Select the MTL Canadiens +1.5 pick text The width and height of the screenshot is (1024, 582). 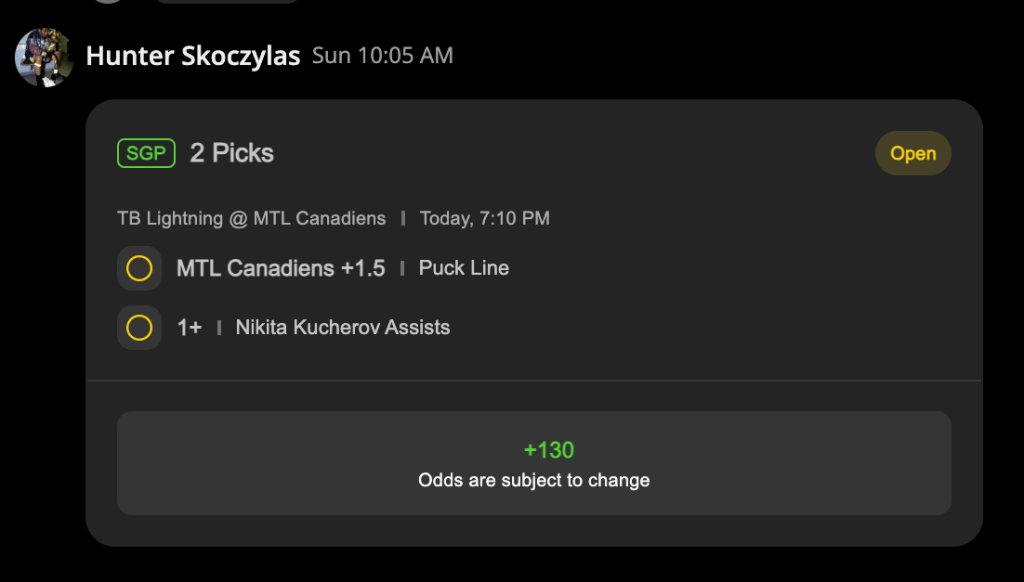point(281,268)
